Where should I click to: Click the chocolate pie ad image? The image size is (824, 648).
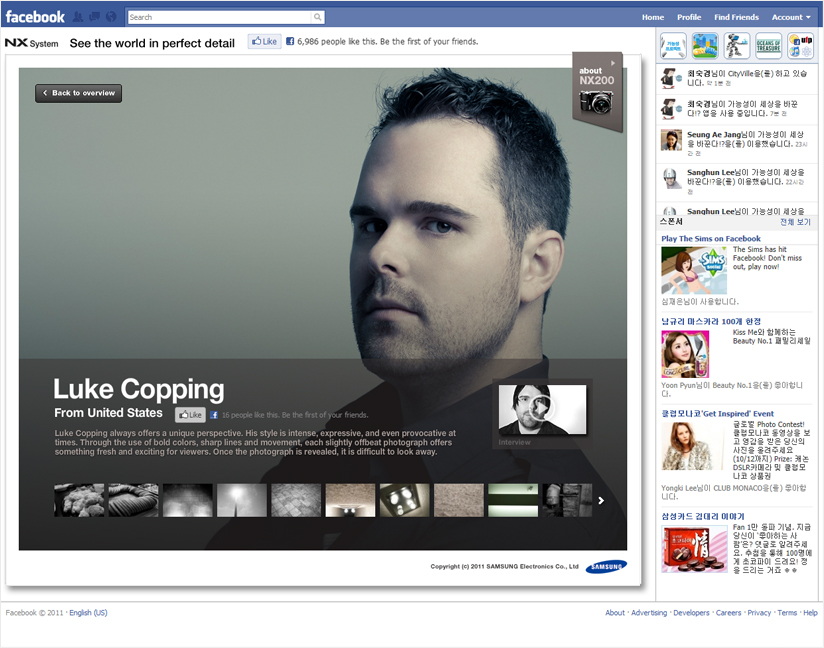coord(694,549)
